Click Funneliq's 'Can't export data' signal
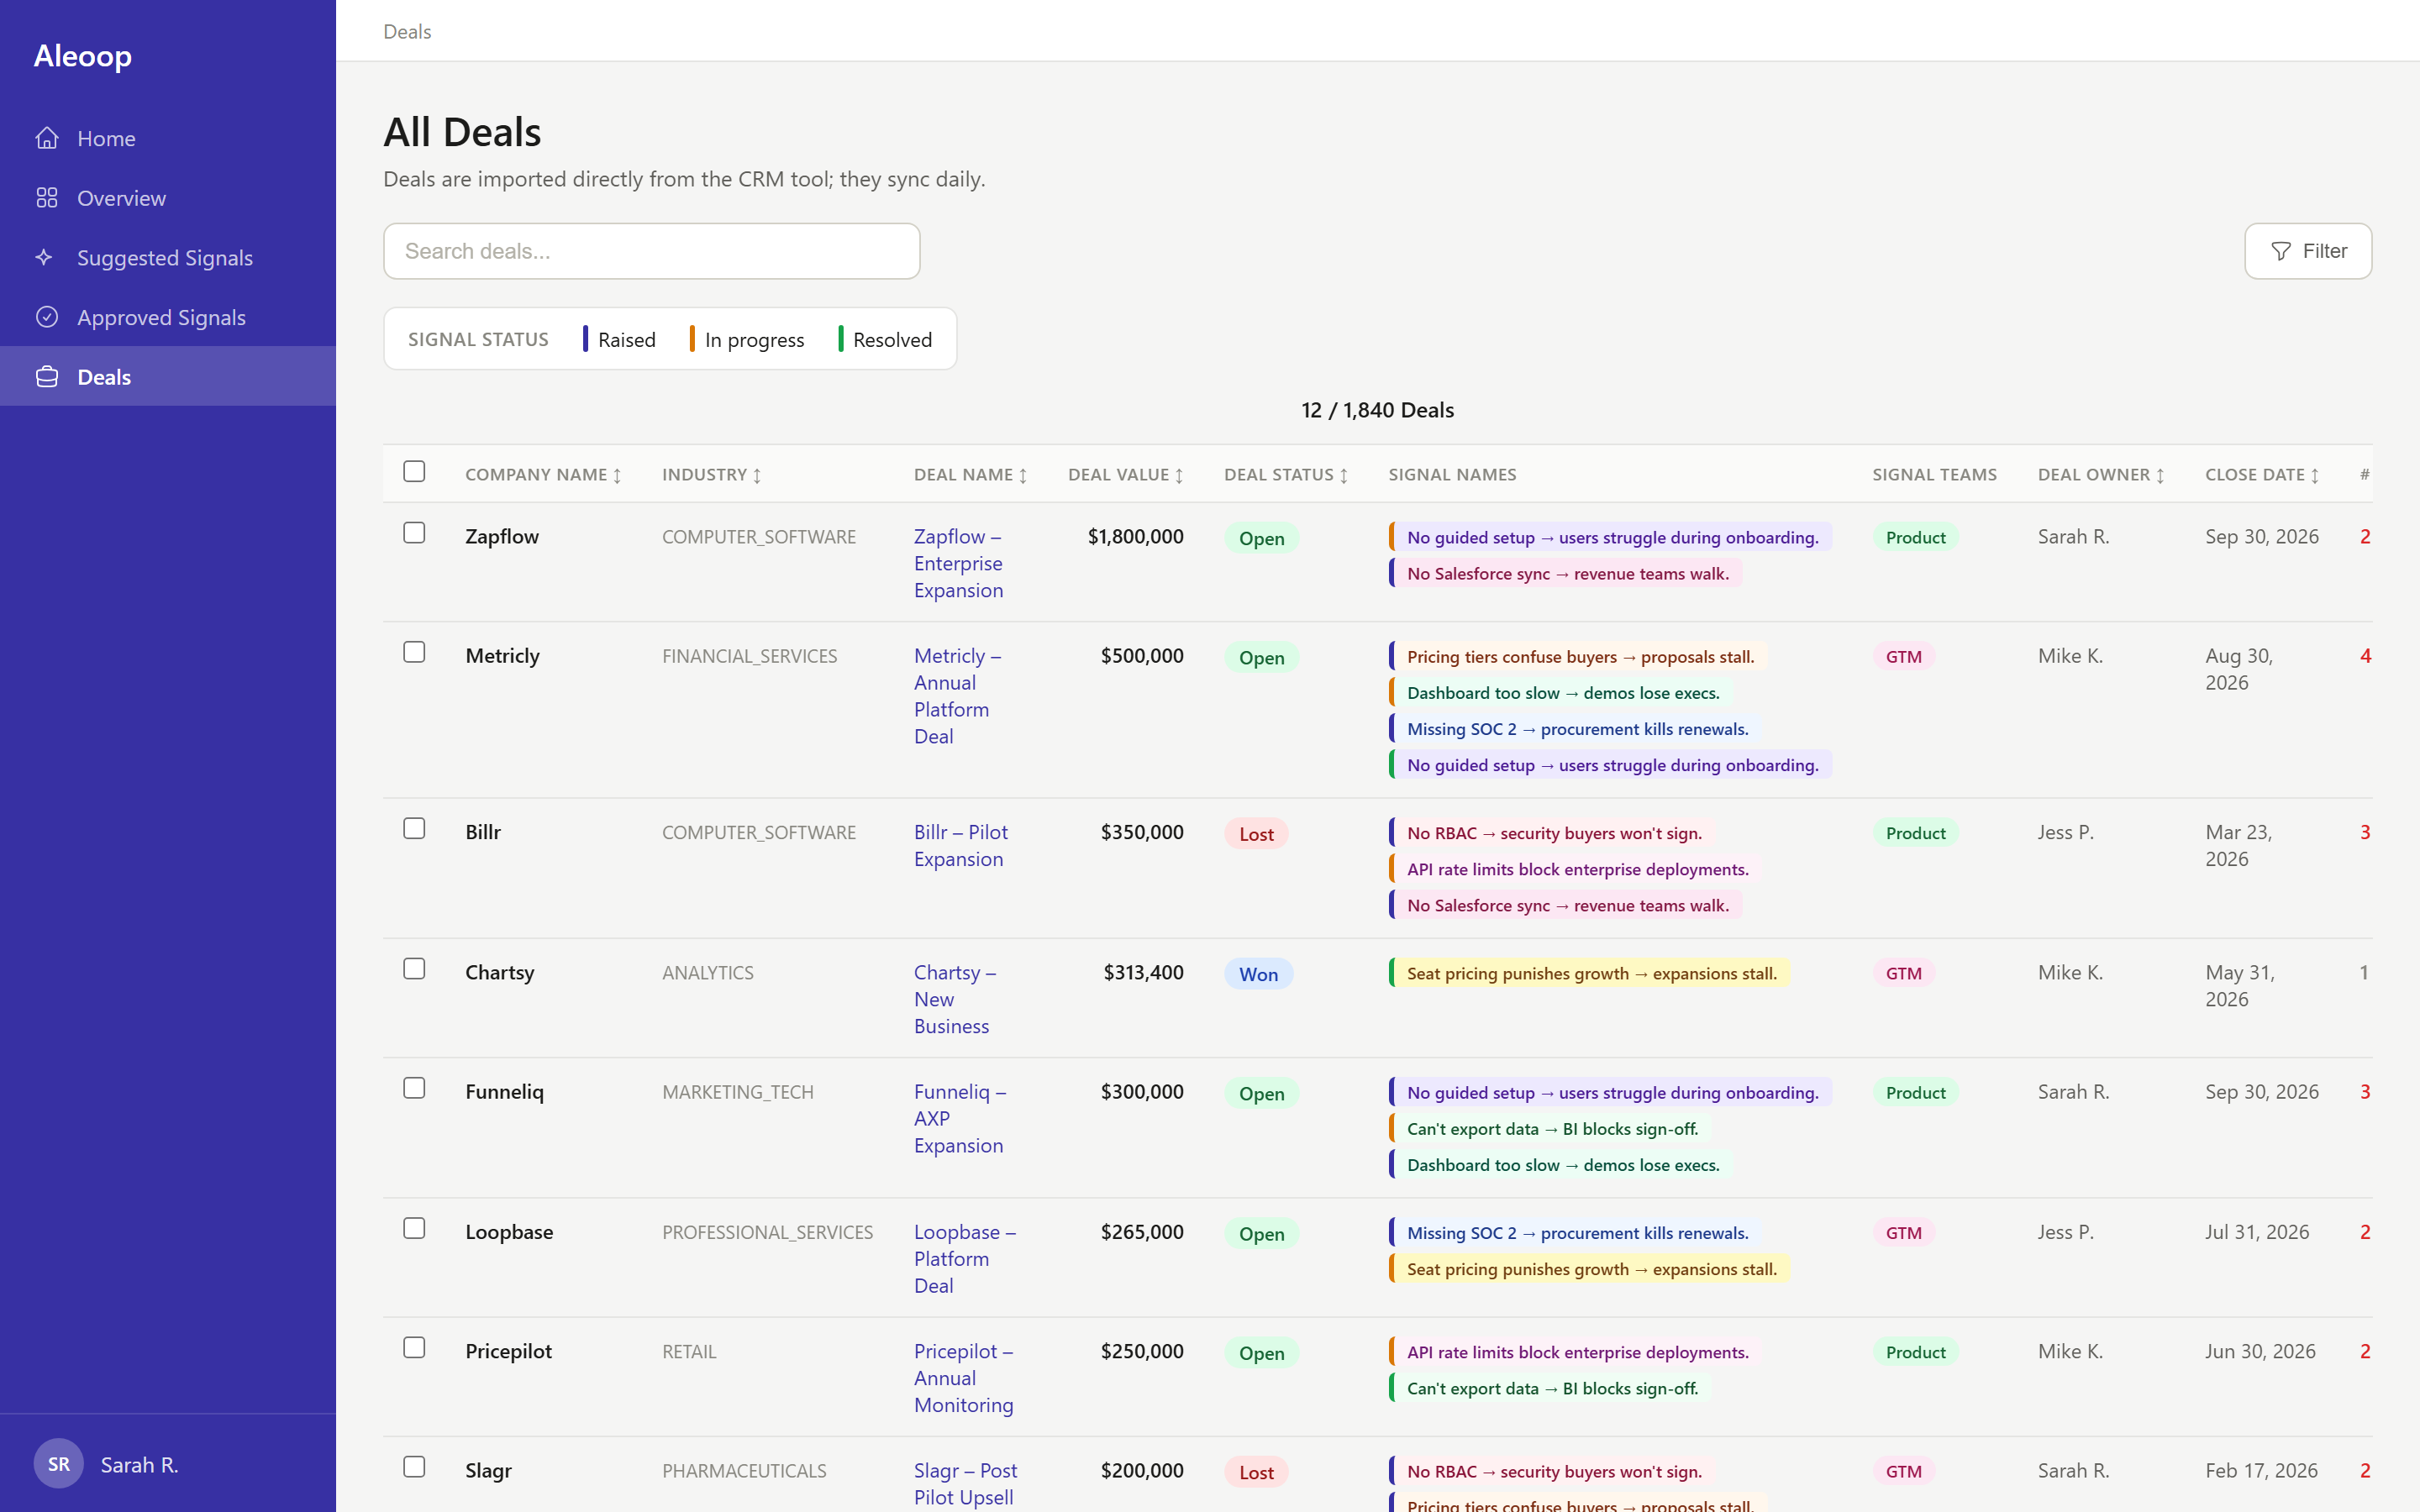Viewport: 2420px width, 1512px height. point(1552,1129)
